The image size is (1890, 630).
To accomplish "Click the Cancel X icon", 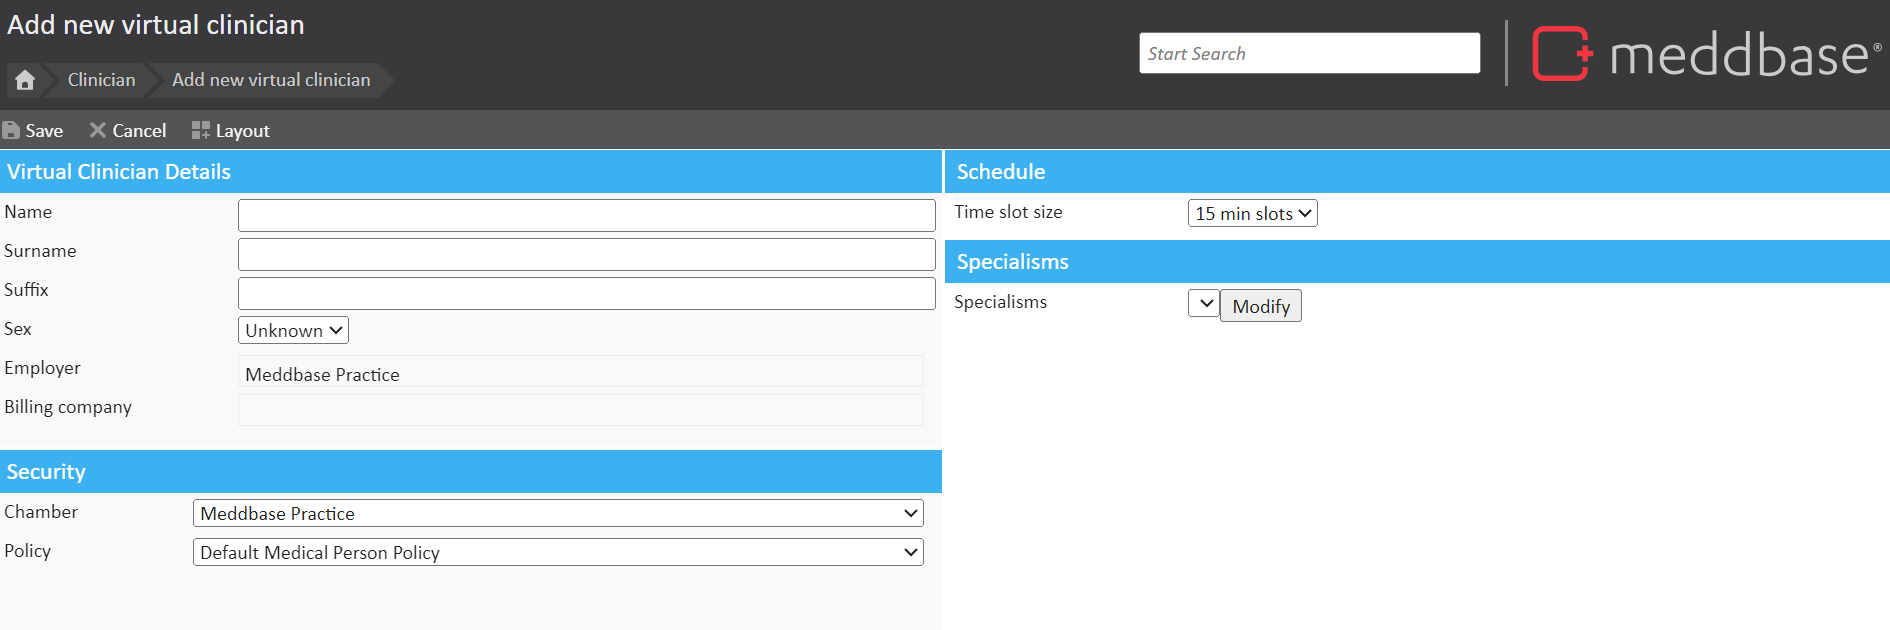I will coord(97,131).
